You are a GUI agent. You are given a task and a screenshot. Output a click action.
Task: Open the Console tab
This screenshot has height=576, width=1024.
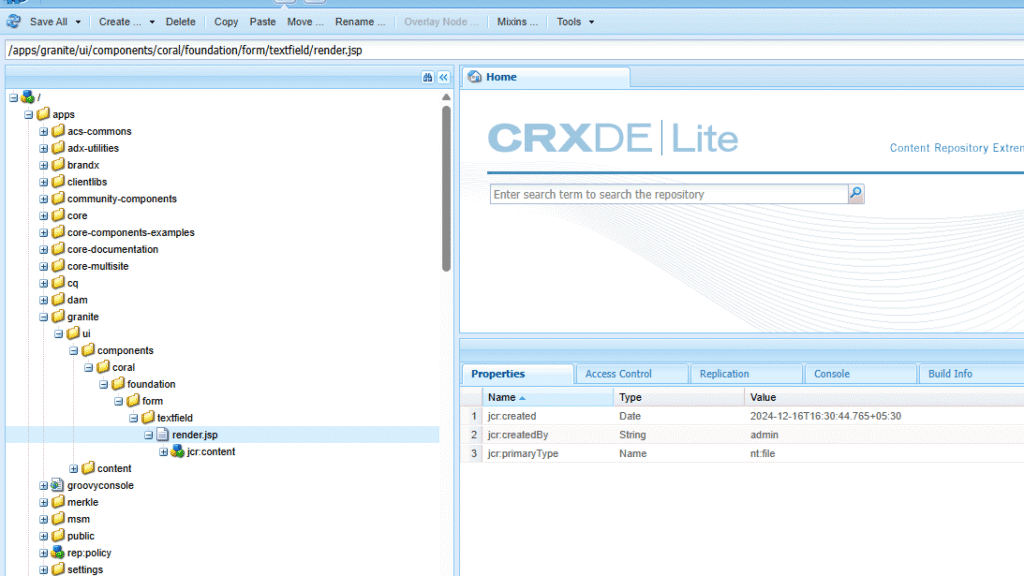click(861, 374)
